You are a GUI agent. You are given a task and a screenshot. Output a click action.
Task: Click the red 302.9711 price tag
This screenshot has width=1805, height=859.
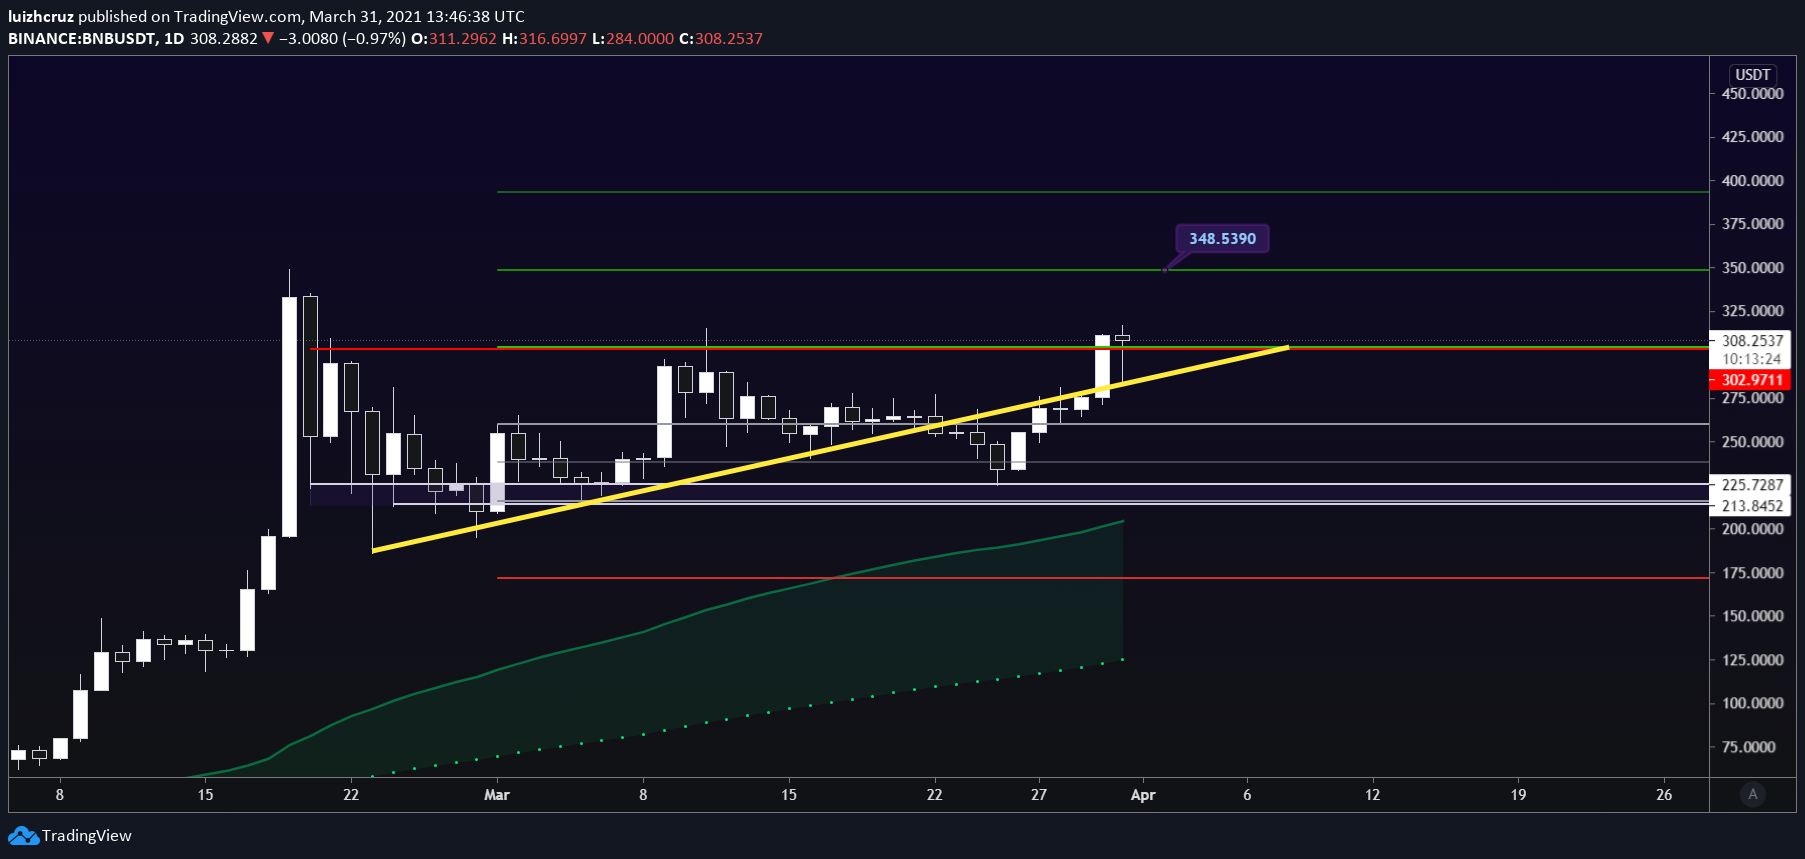click(1751, 380)
